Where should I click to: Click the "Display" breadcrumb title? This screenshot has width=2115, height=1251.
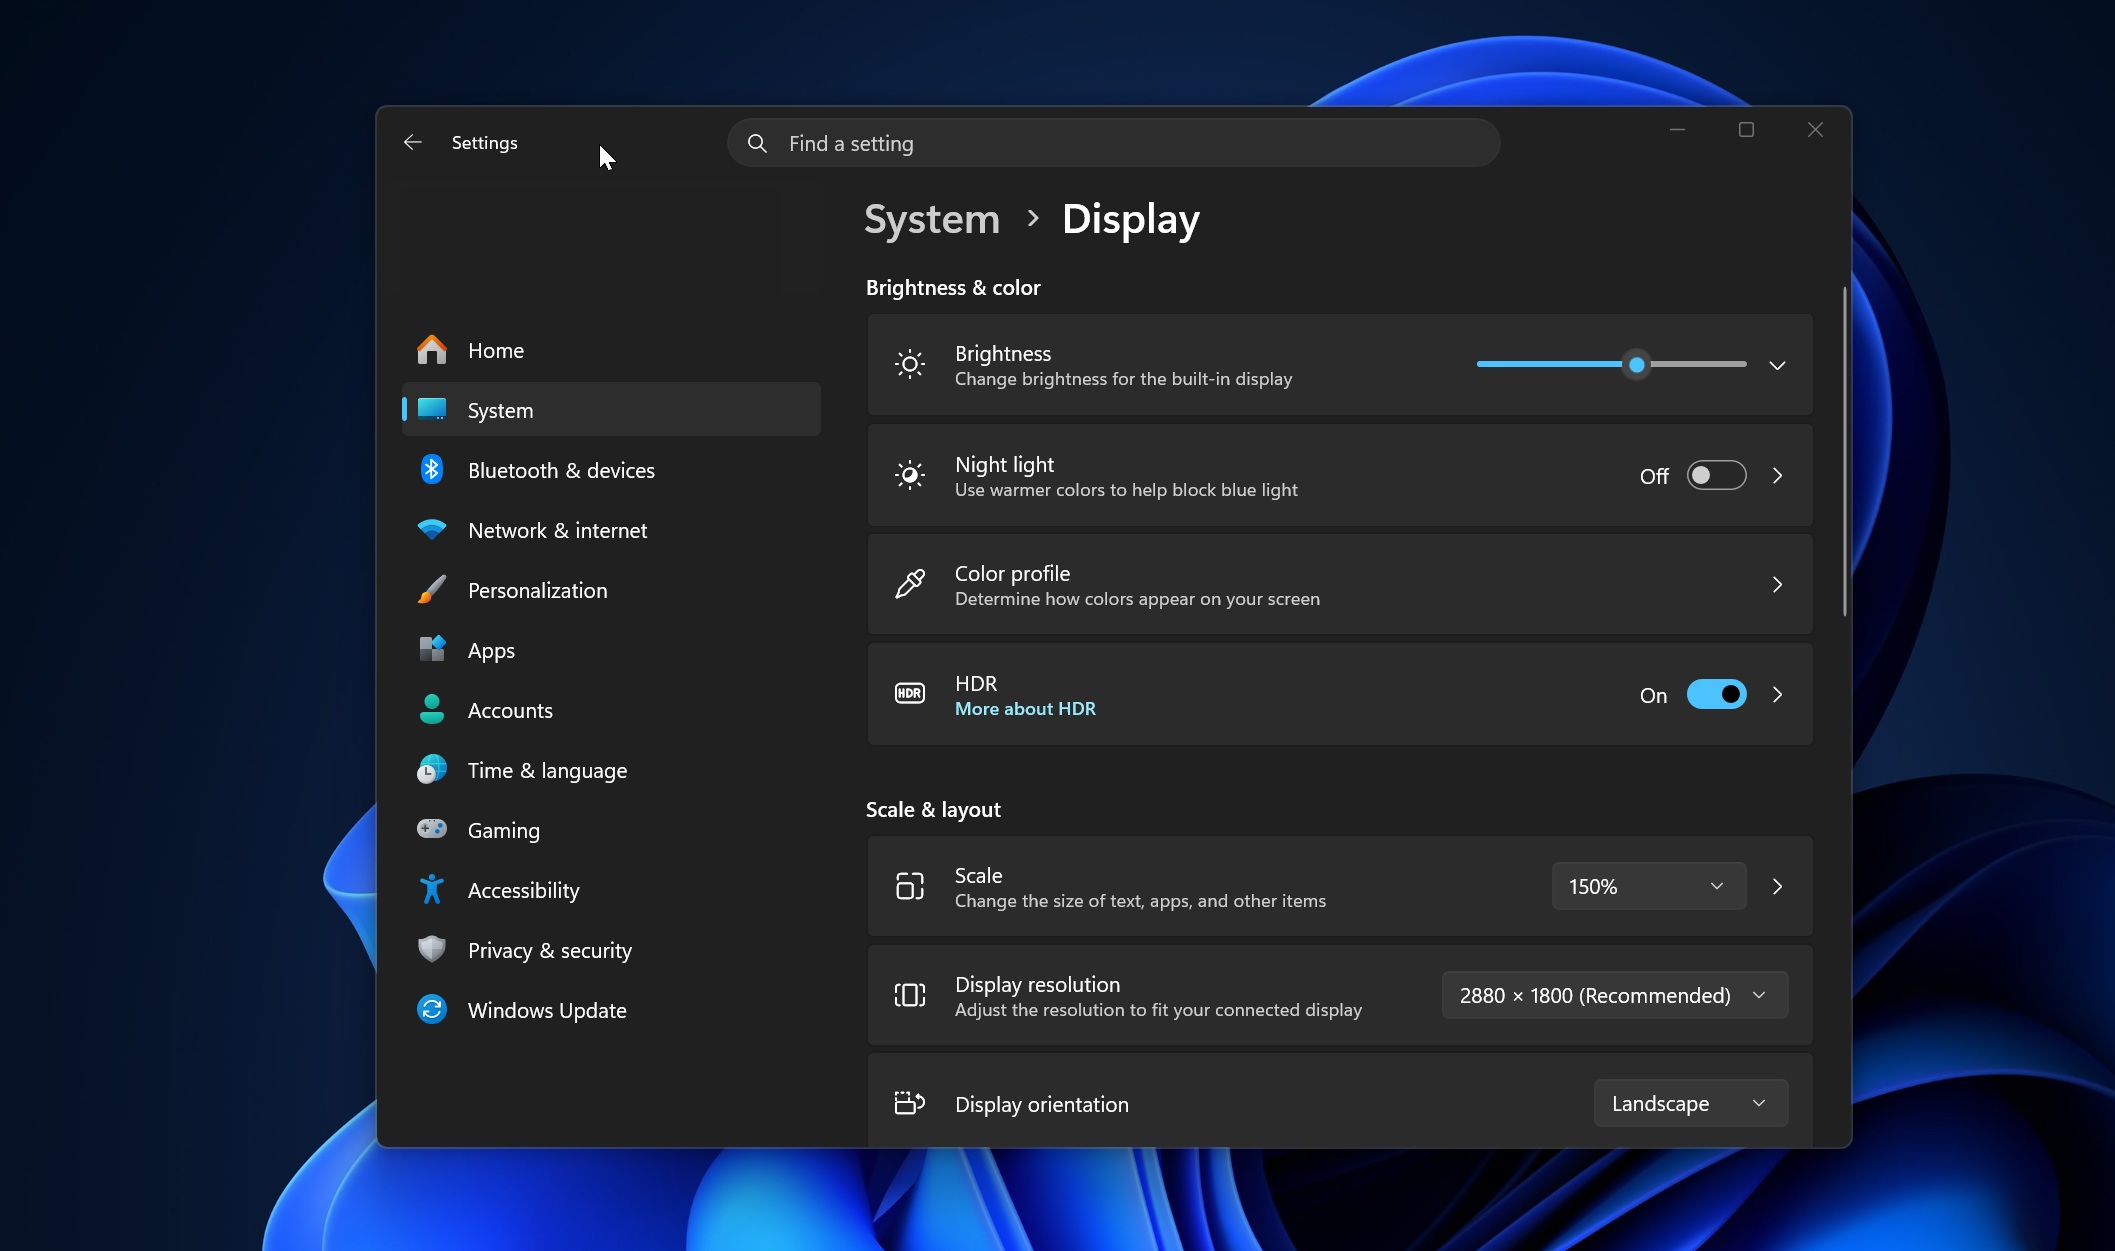(x=1130, y=219)
